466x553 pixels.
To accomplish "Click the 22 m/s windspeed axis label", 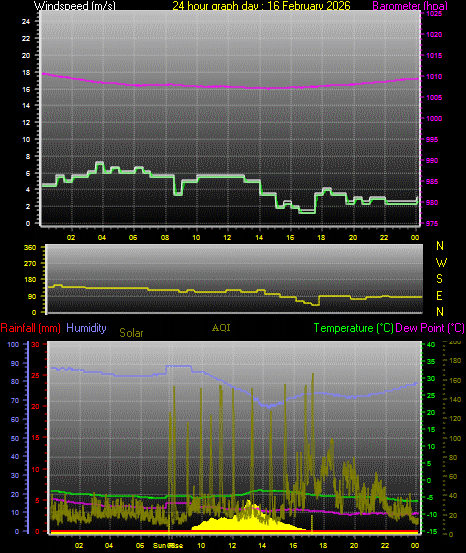I will click(26, 38).
